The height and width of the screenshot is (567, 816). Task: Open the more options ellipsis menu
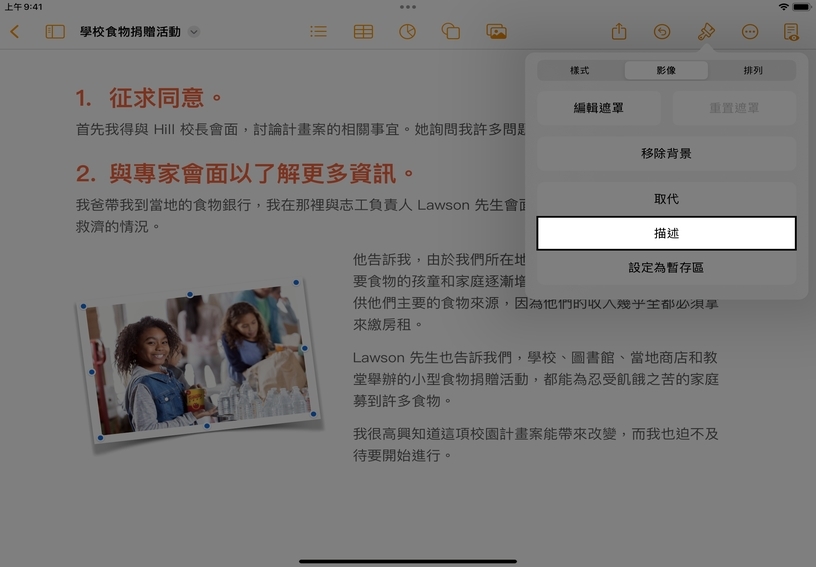(750, 32)
